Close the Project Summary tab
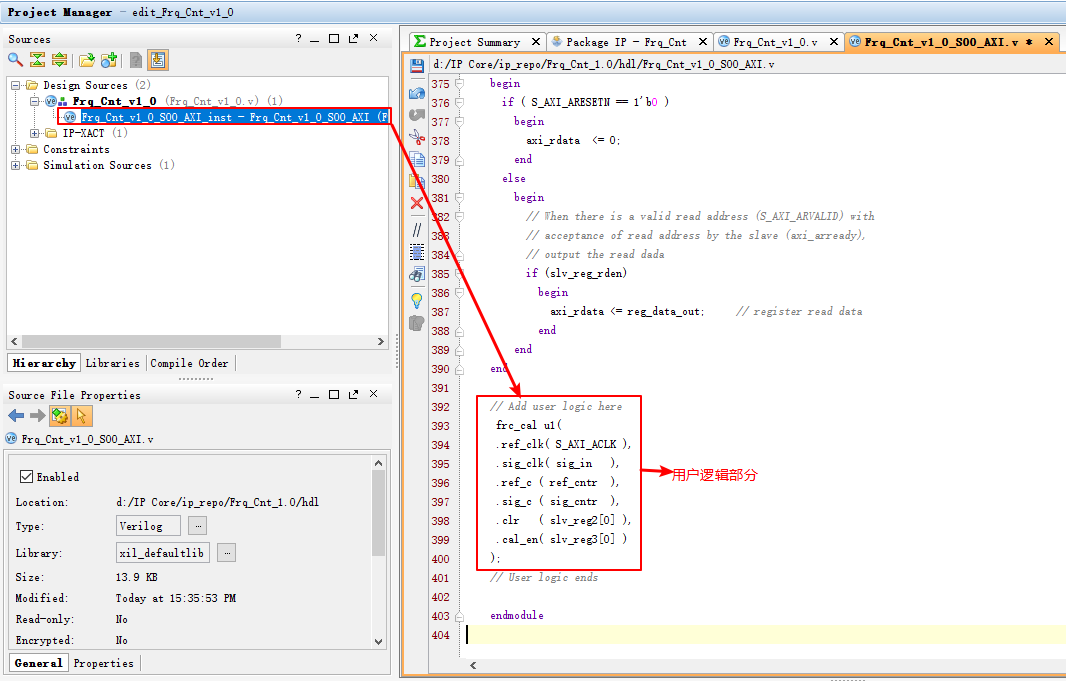 click(x=536, y=42)
